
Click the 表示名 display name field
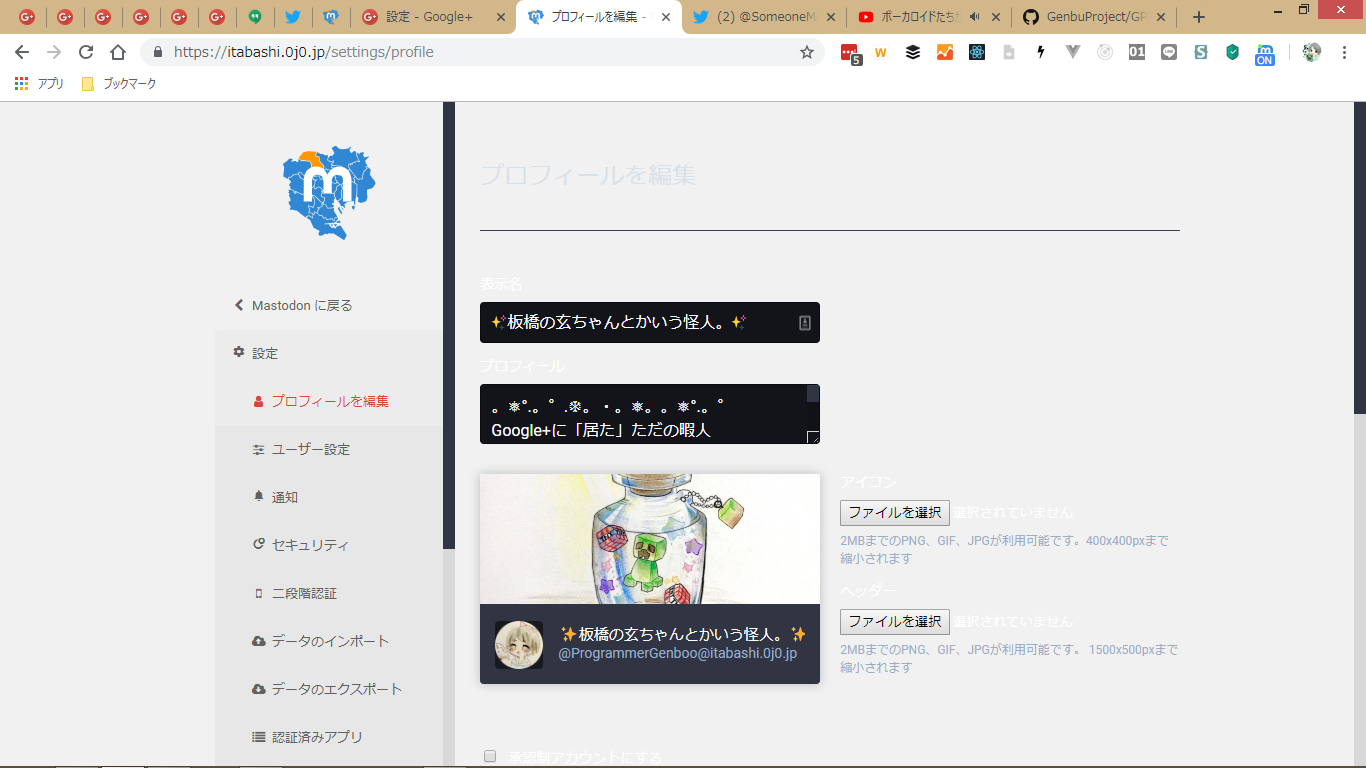(x=640, y=322)
